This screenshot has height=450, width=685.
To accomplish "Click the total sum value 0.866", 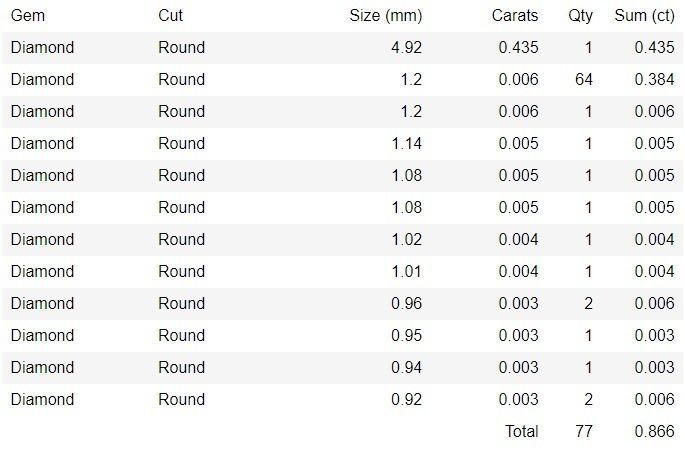I will point(654,432).
